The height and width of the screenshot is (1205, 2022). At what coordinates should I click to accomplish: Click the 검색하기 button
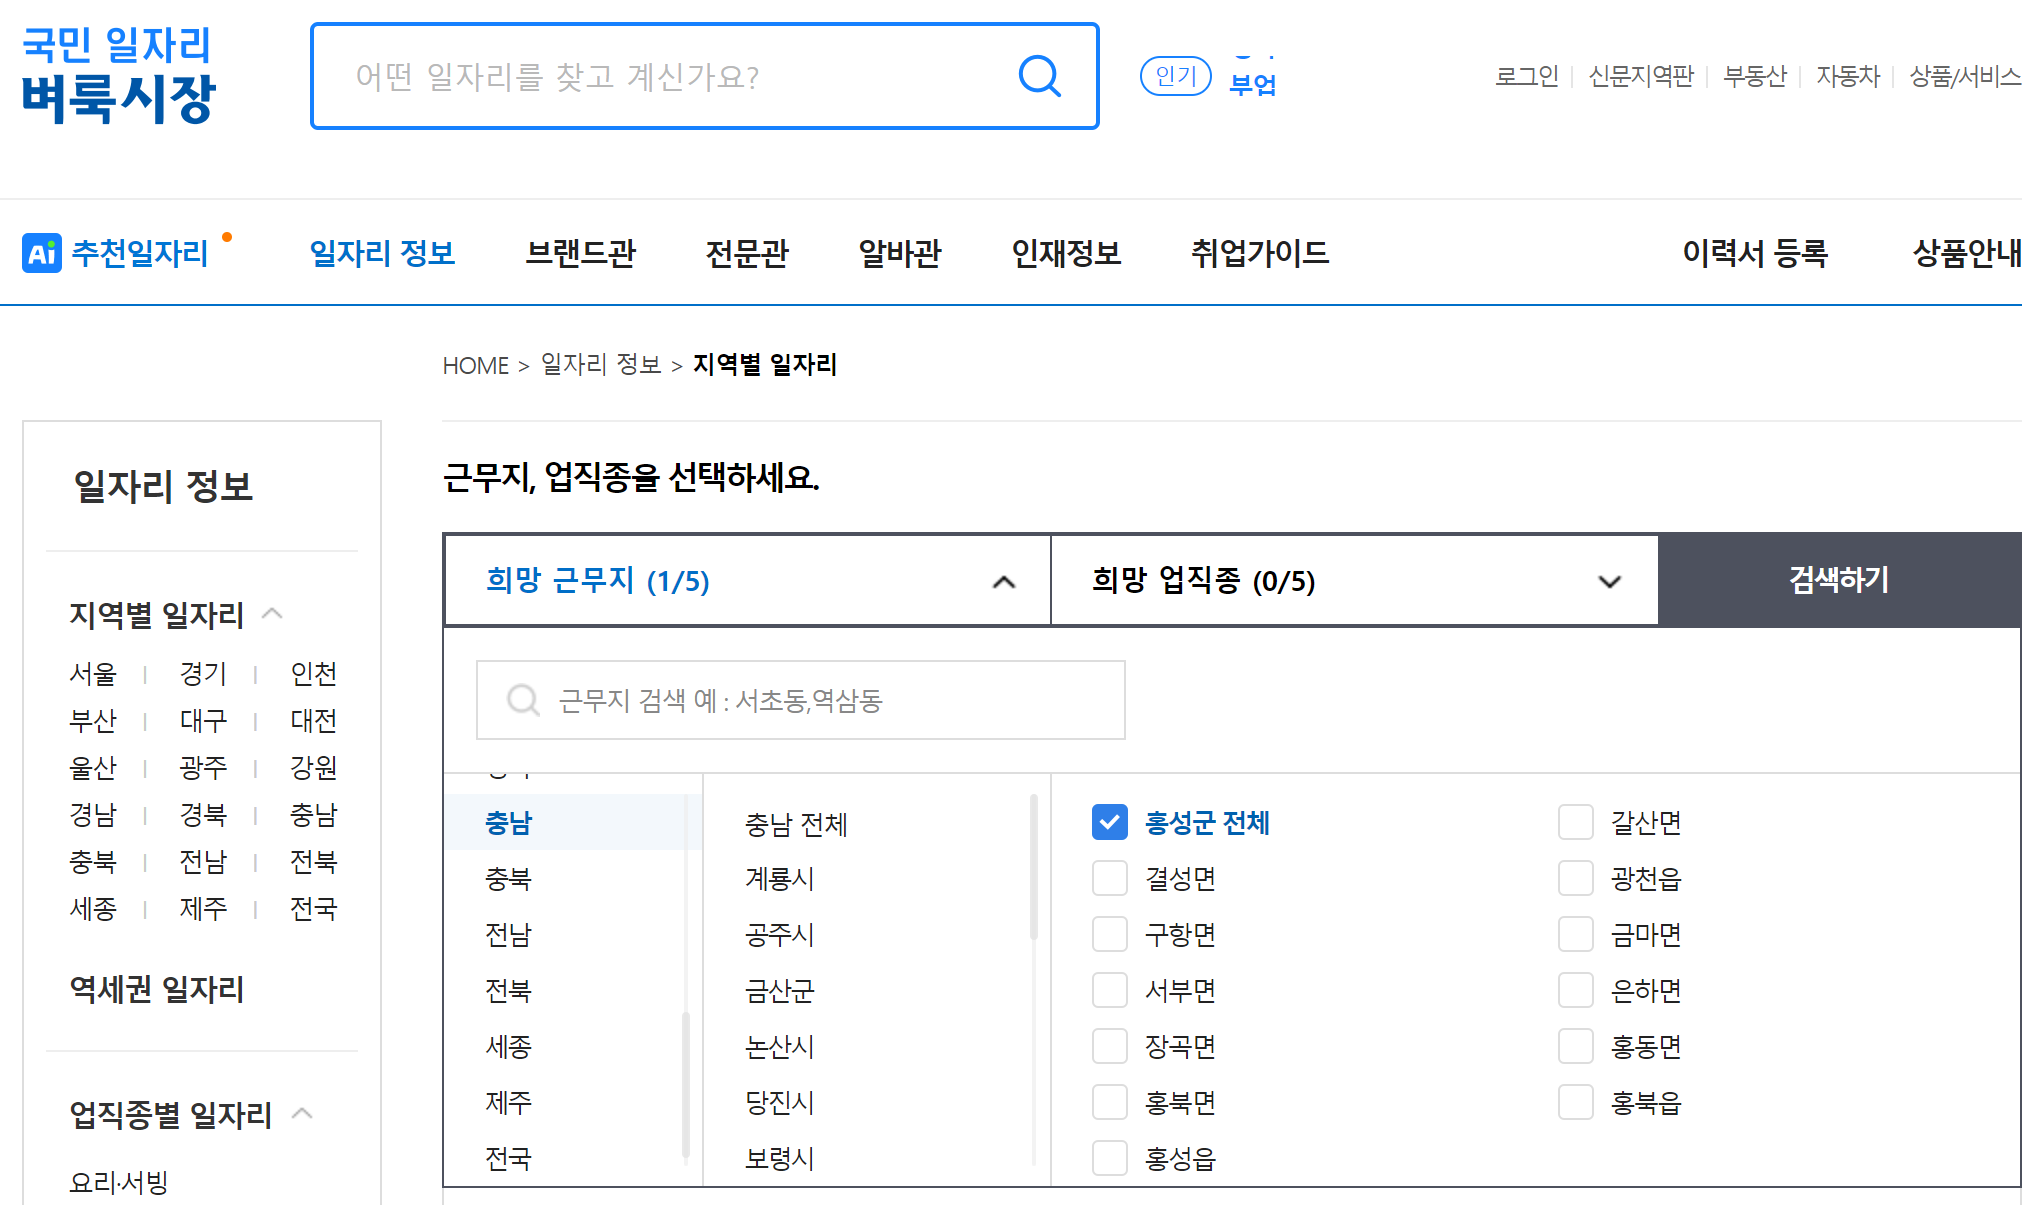click(x=1839, y=580)
